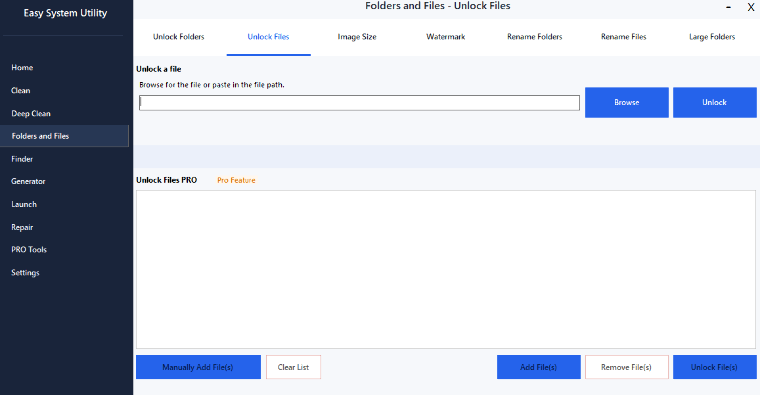Switch to the Large Folders tab
Screen dimensions: 760x395
pos(712,37)
